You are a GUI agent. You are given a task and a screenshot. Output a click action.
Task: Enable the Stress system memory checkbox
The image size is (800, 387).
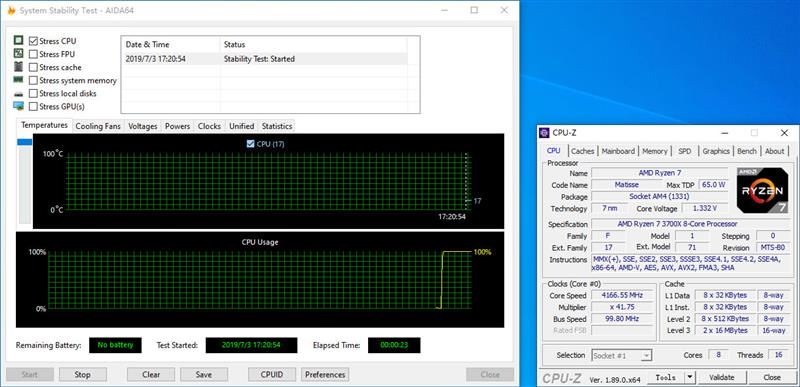click(x=33, y=81)
